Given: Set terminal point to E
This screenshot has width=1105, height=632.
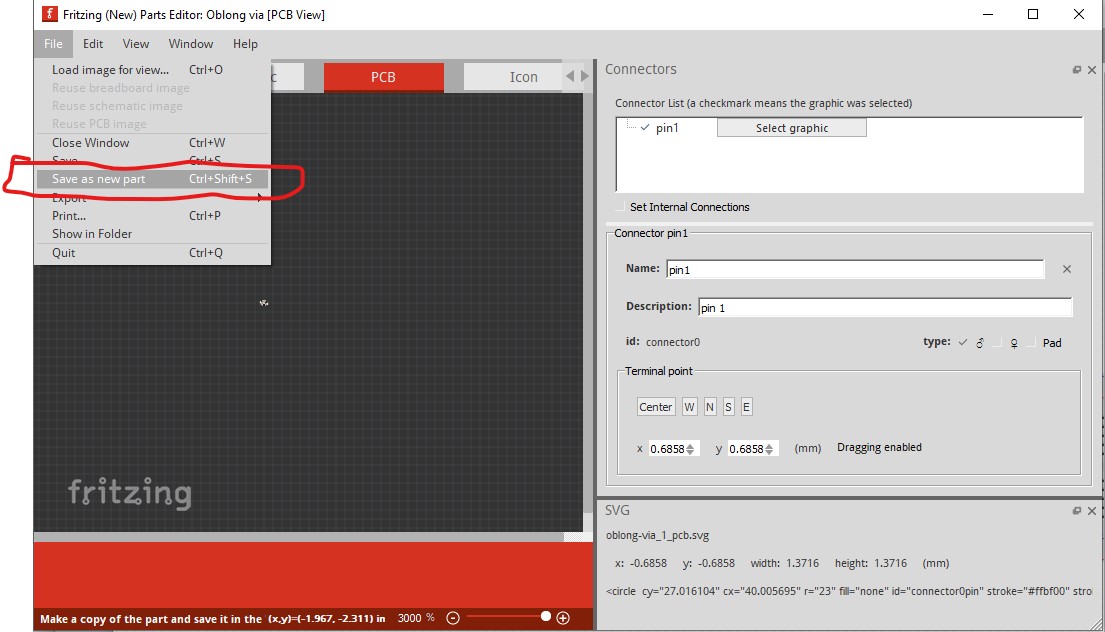Looking at the screenshot, I should click(x=746, y=407).
